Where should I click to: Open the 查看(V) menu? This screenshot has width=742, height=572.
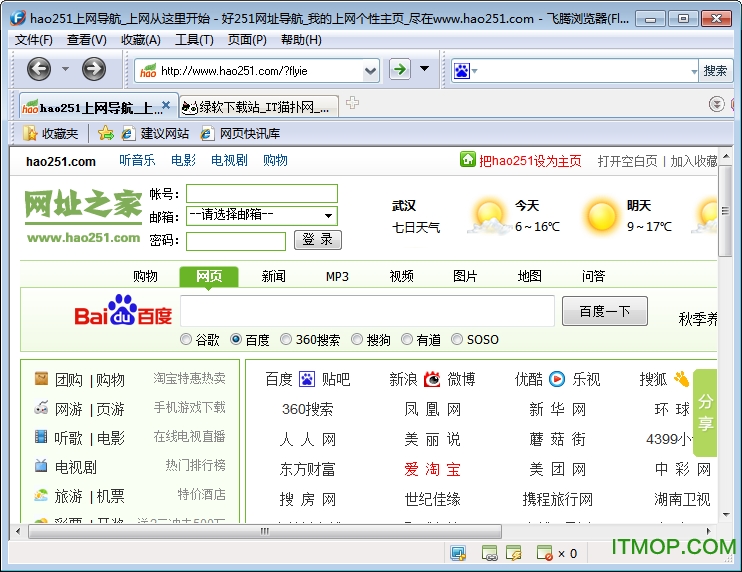point(87,40)
